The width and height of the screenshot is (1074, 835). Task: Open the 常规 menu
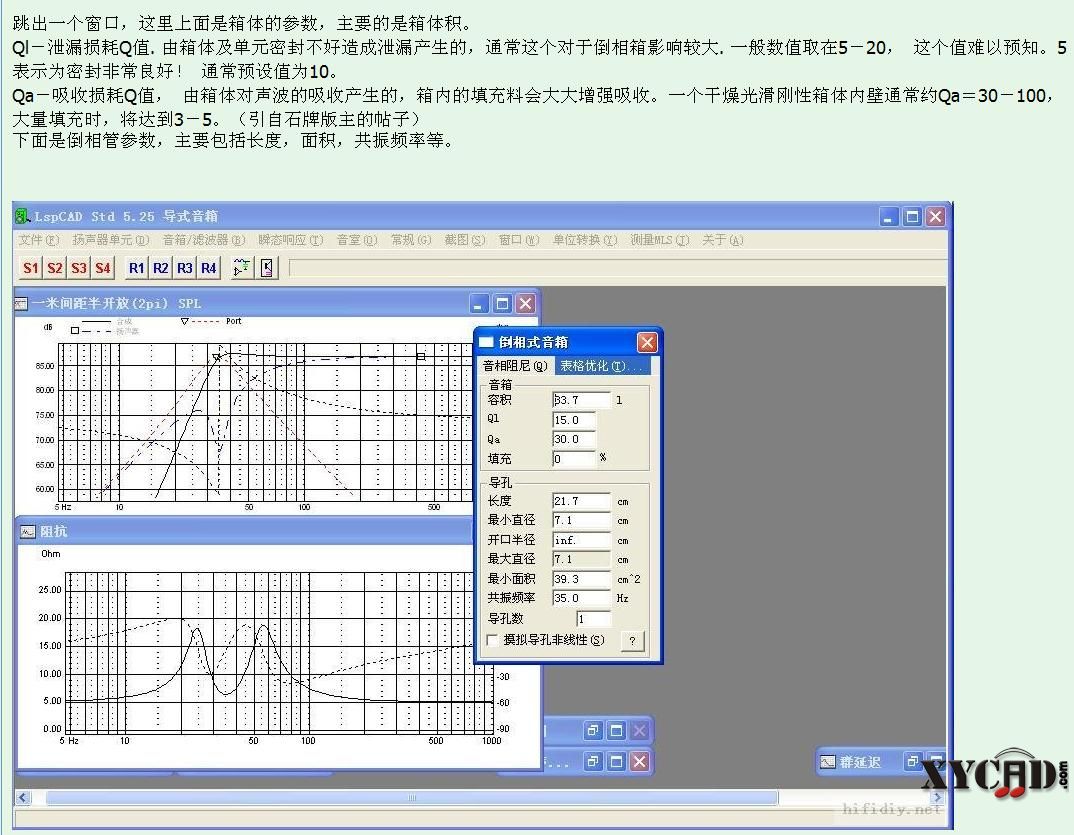tap(411, 240)
